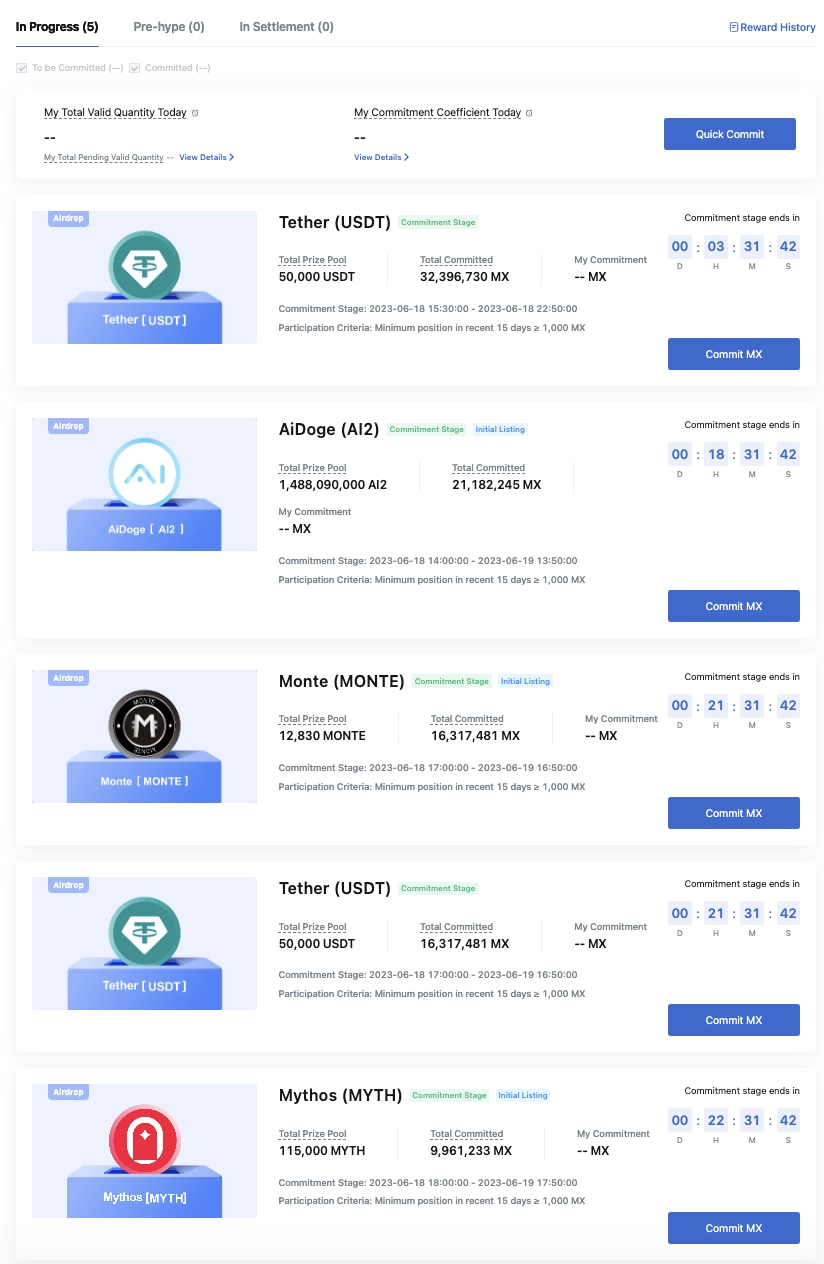Click the info icon beside My Commitment Coefficient Today
The height and width of the screenshot is (1264, 824).
point(529,113)
